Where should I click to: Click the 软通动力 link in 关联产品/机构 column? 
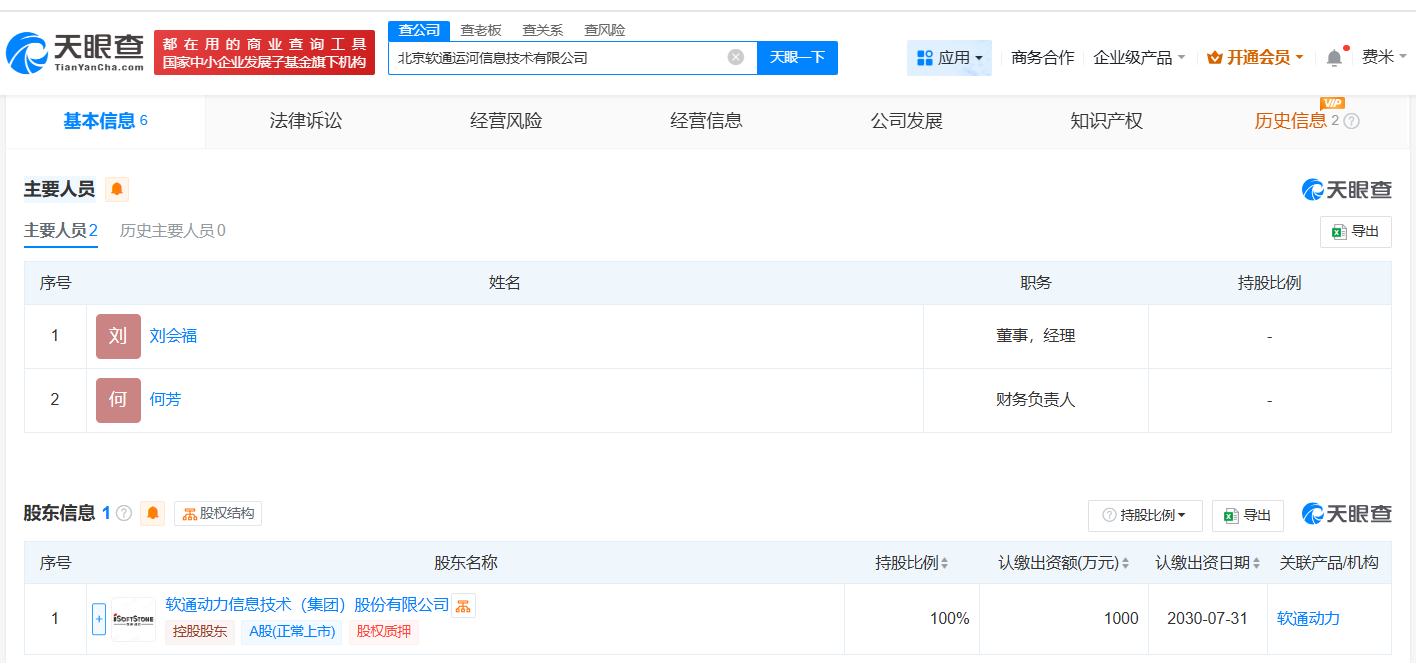coord(1307,618)
